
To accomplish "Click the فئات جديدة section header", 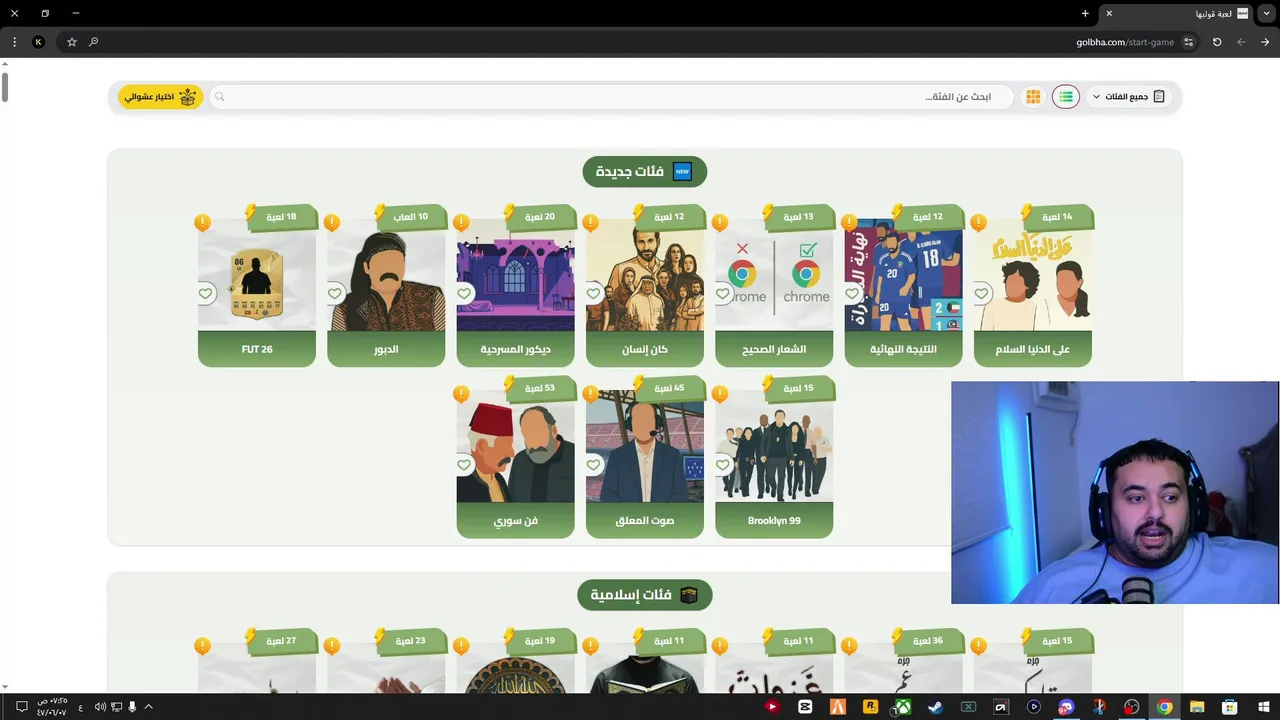I will pos(645,171).
